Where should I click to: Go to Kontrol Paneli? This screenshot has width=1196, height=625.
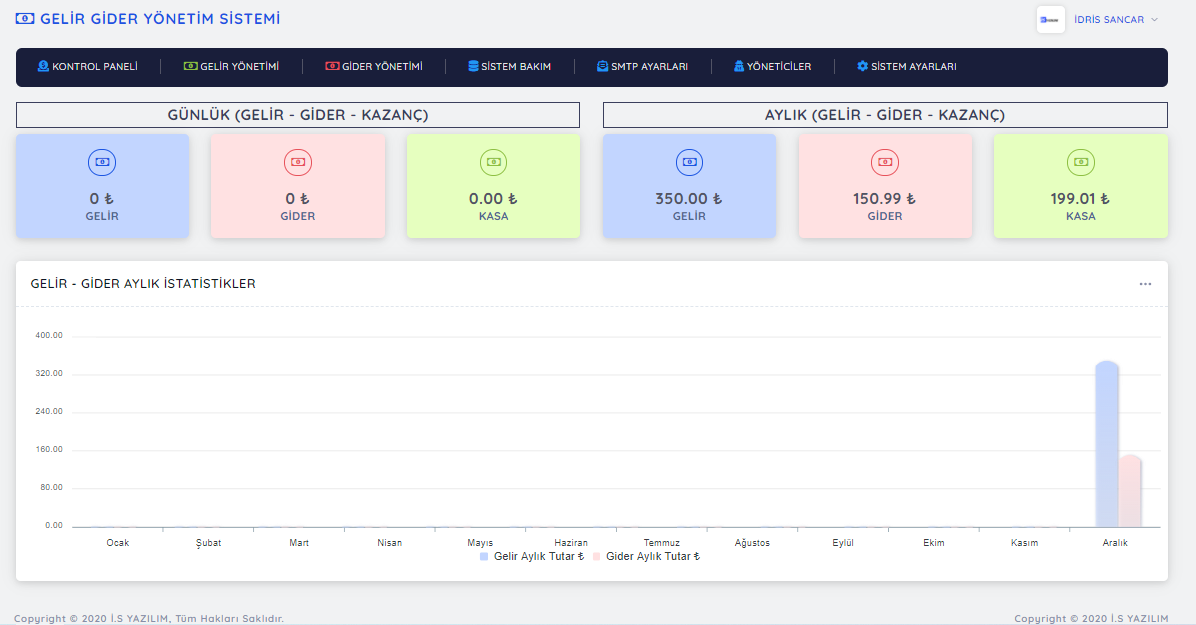pos(87,67)
